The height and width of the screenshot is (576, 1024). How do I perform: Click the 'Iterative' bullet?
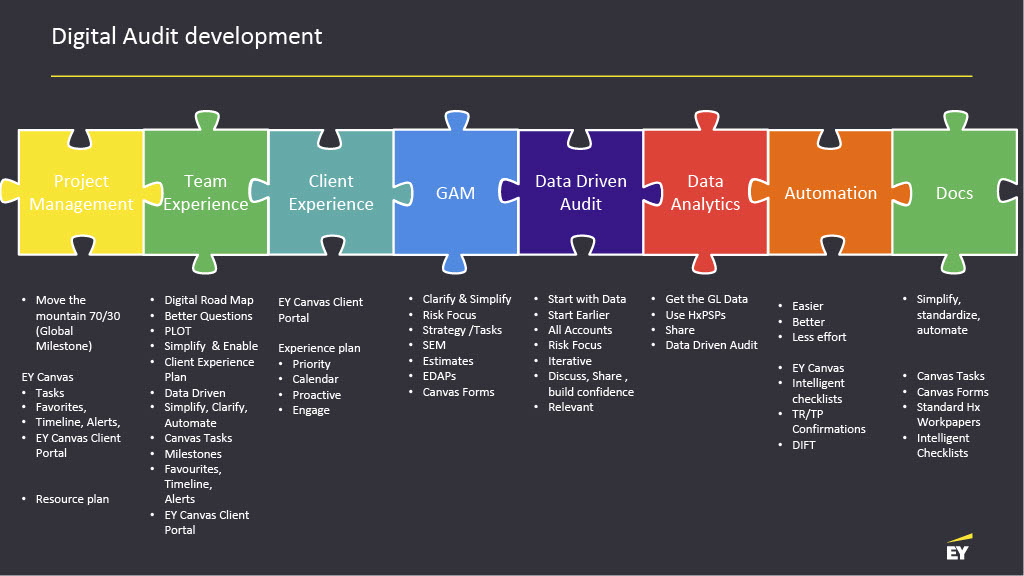coord(569,360)
